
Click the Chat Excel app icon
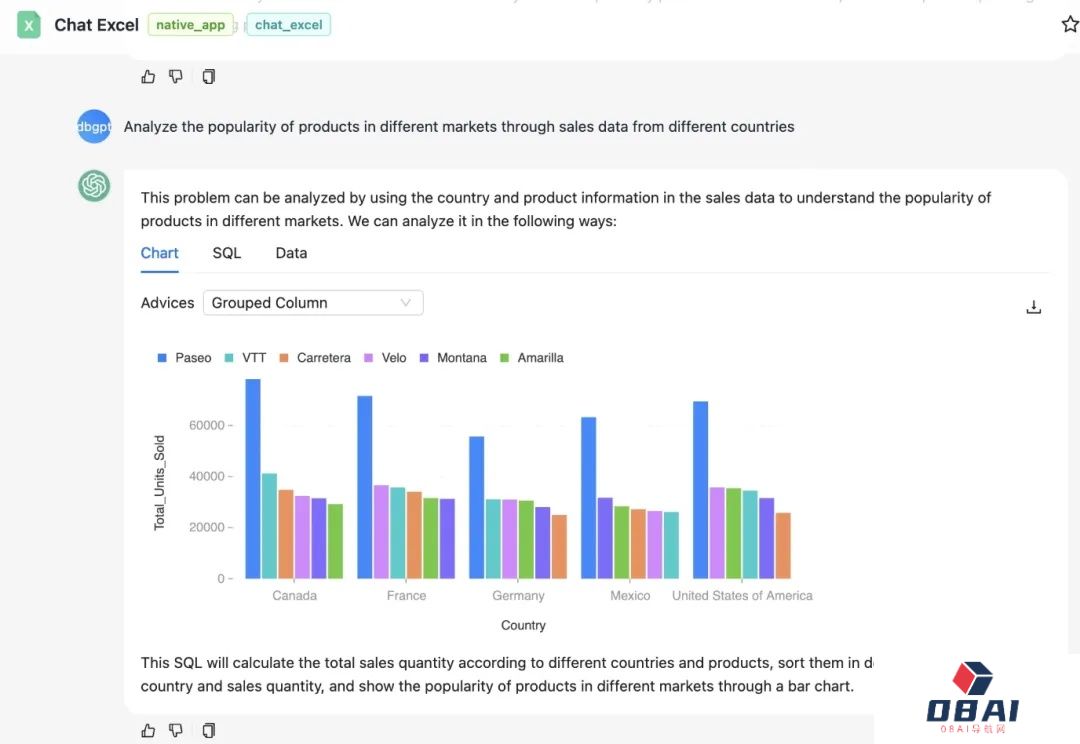[x=29, y=25]
